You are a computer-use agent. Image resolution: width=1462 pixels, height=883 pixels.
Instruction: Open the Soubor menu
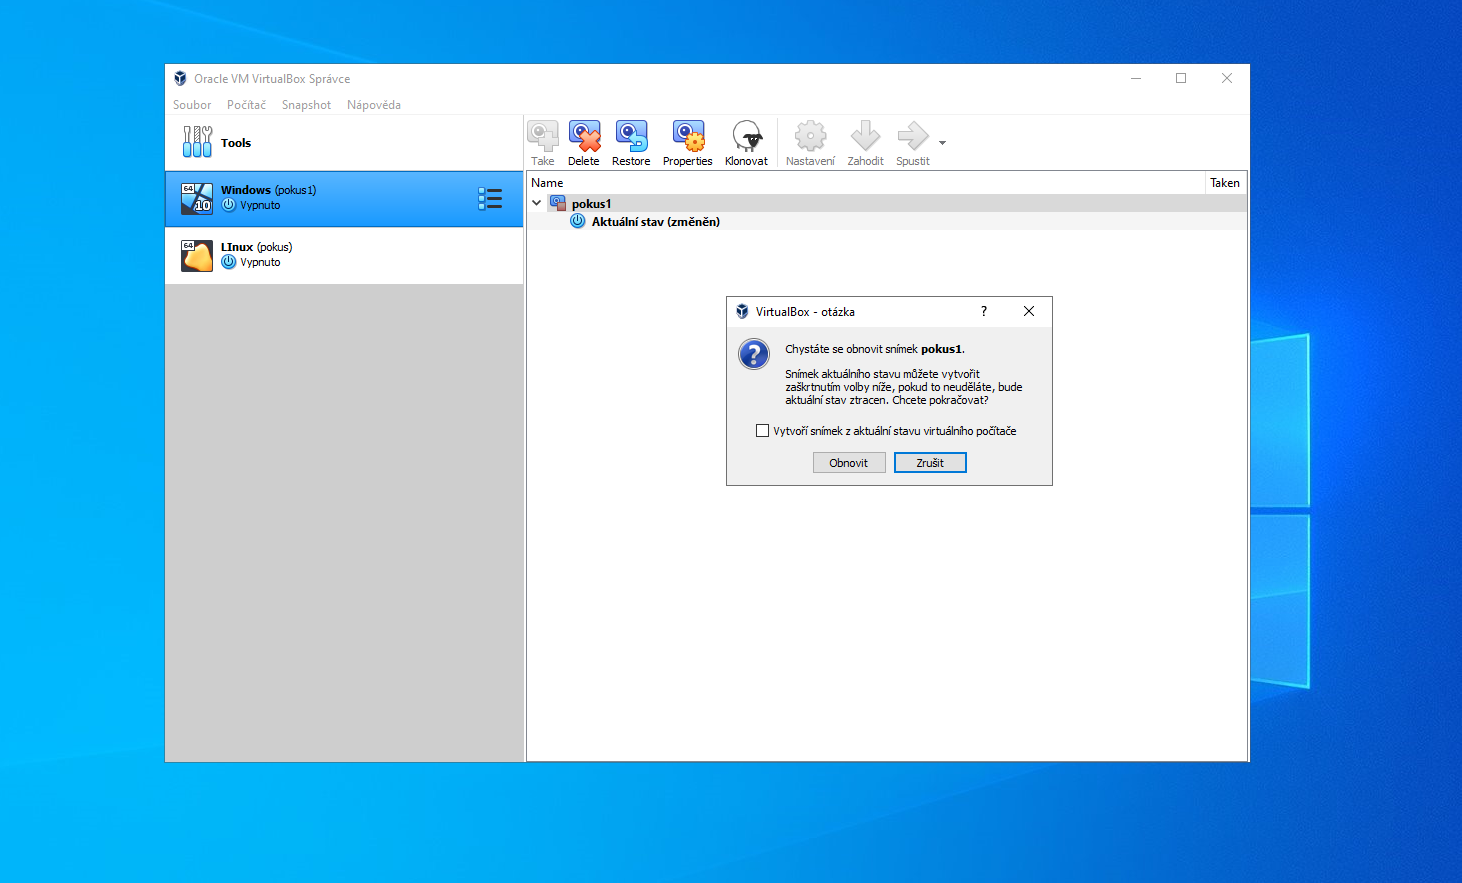coord(192,105)
